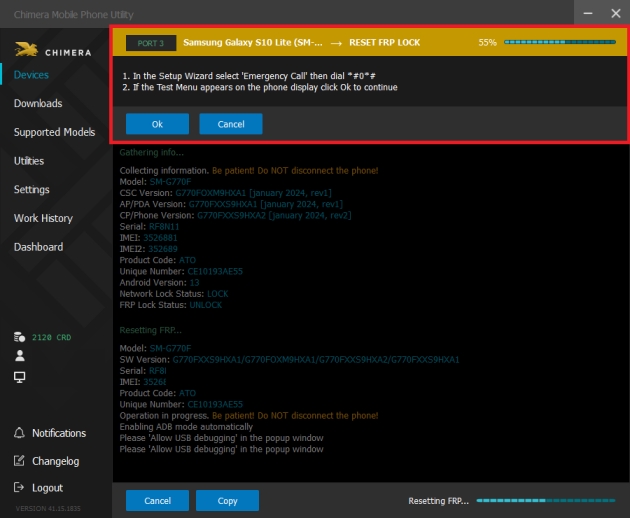
Task: Select CSC Version G770FOXM9HXA1 line
Action: click(225, 193)
